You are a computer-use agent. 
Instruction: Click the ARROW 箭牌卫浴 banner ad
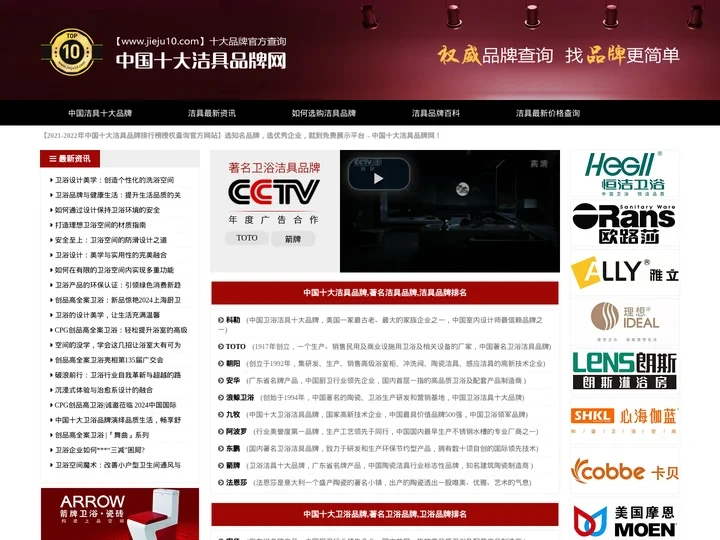point(120,514)
